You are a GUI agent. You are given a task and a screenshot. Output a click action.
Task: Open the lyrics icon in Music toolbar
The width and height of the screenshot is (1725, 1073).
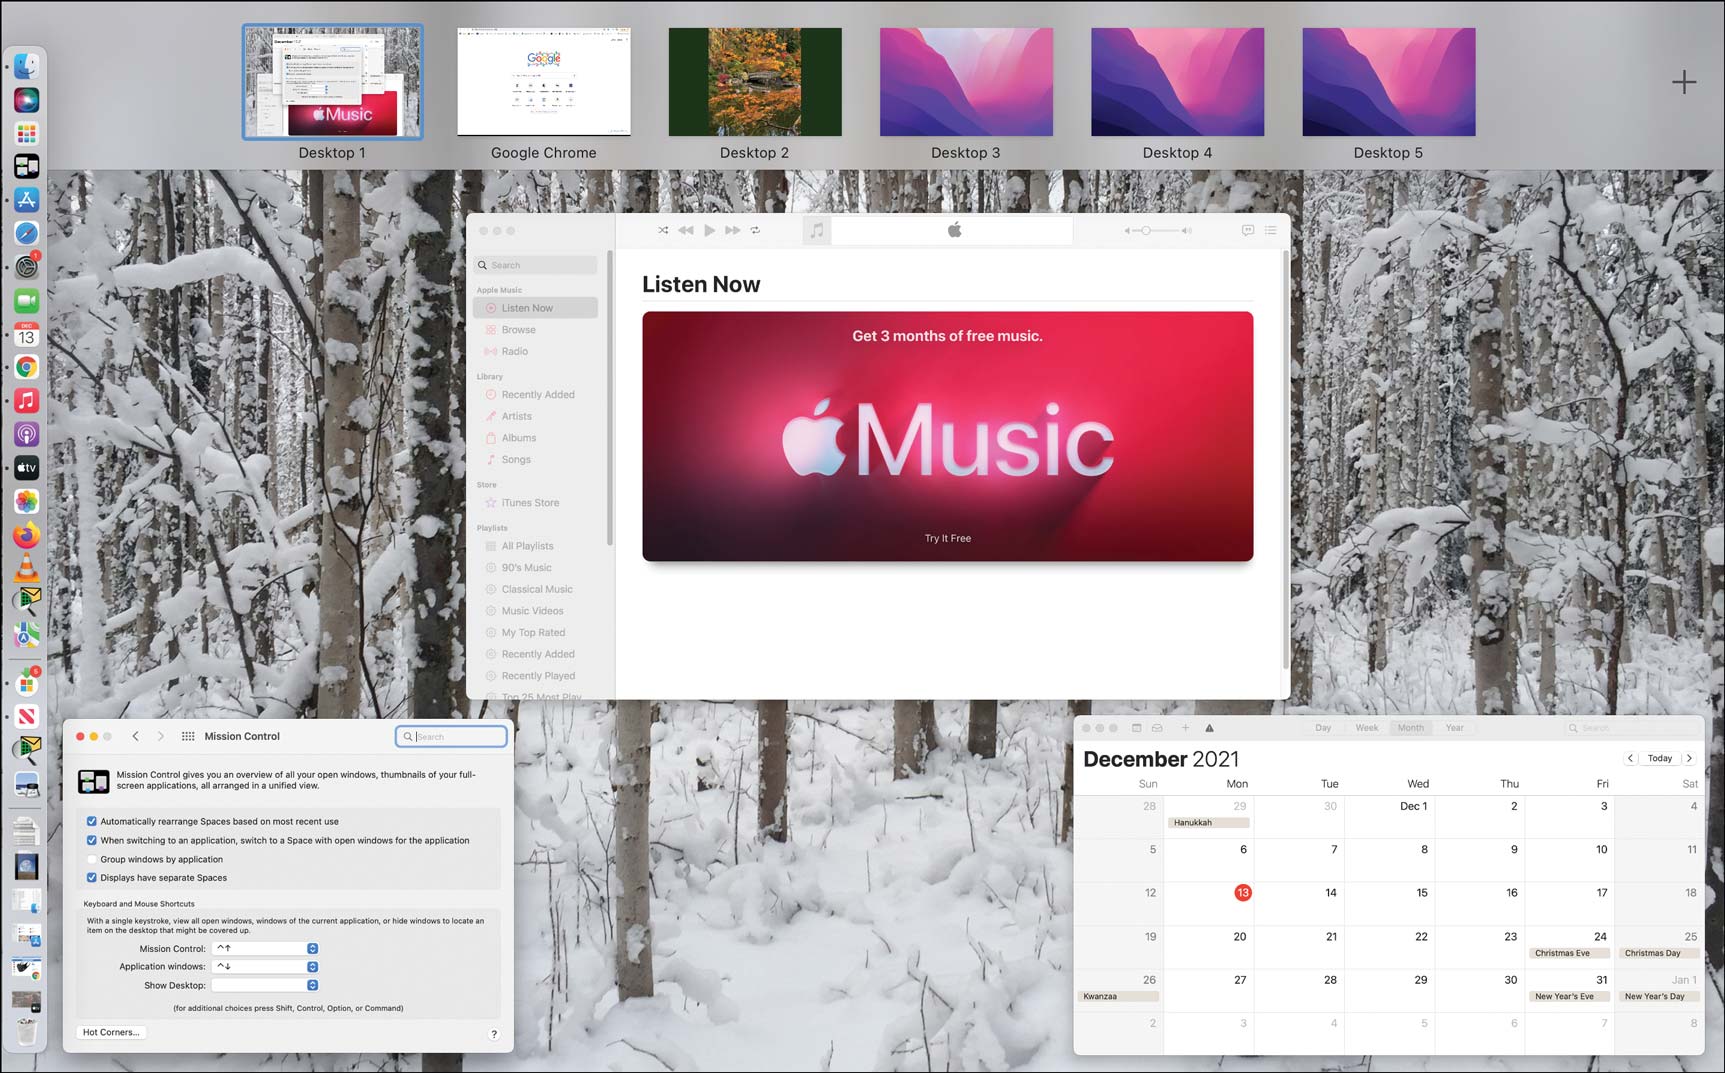[1248, 230]
